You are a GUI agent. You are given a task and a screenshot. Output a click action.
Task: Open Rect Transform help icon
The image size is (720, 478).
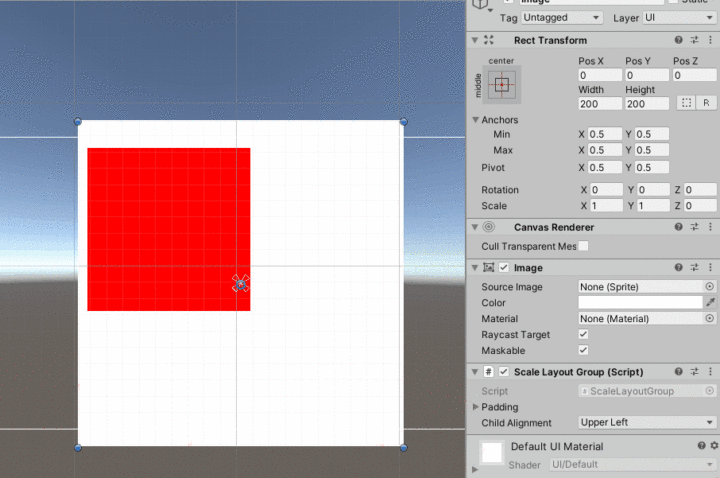point(678,40)
